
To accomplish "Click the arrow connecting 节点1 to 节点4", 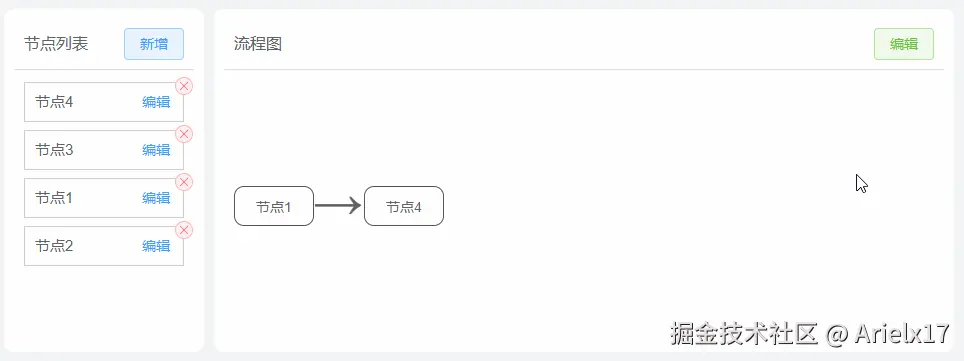I will click(x=338, y=205).
